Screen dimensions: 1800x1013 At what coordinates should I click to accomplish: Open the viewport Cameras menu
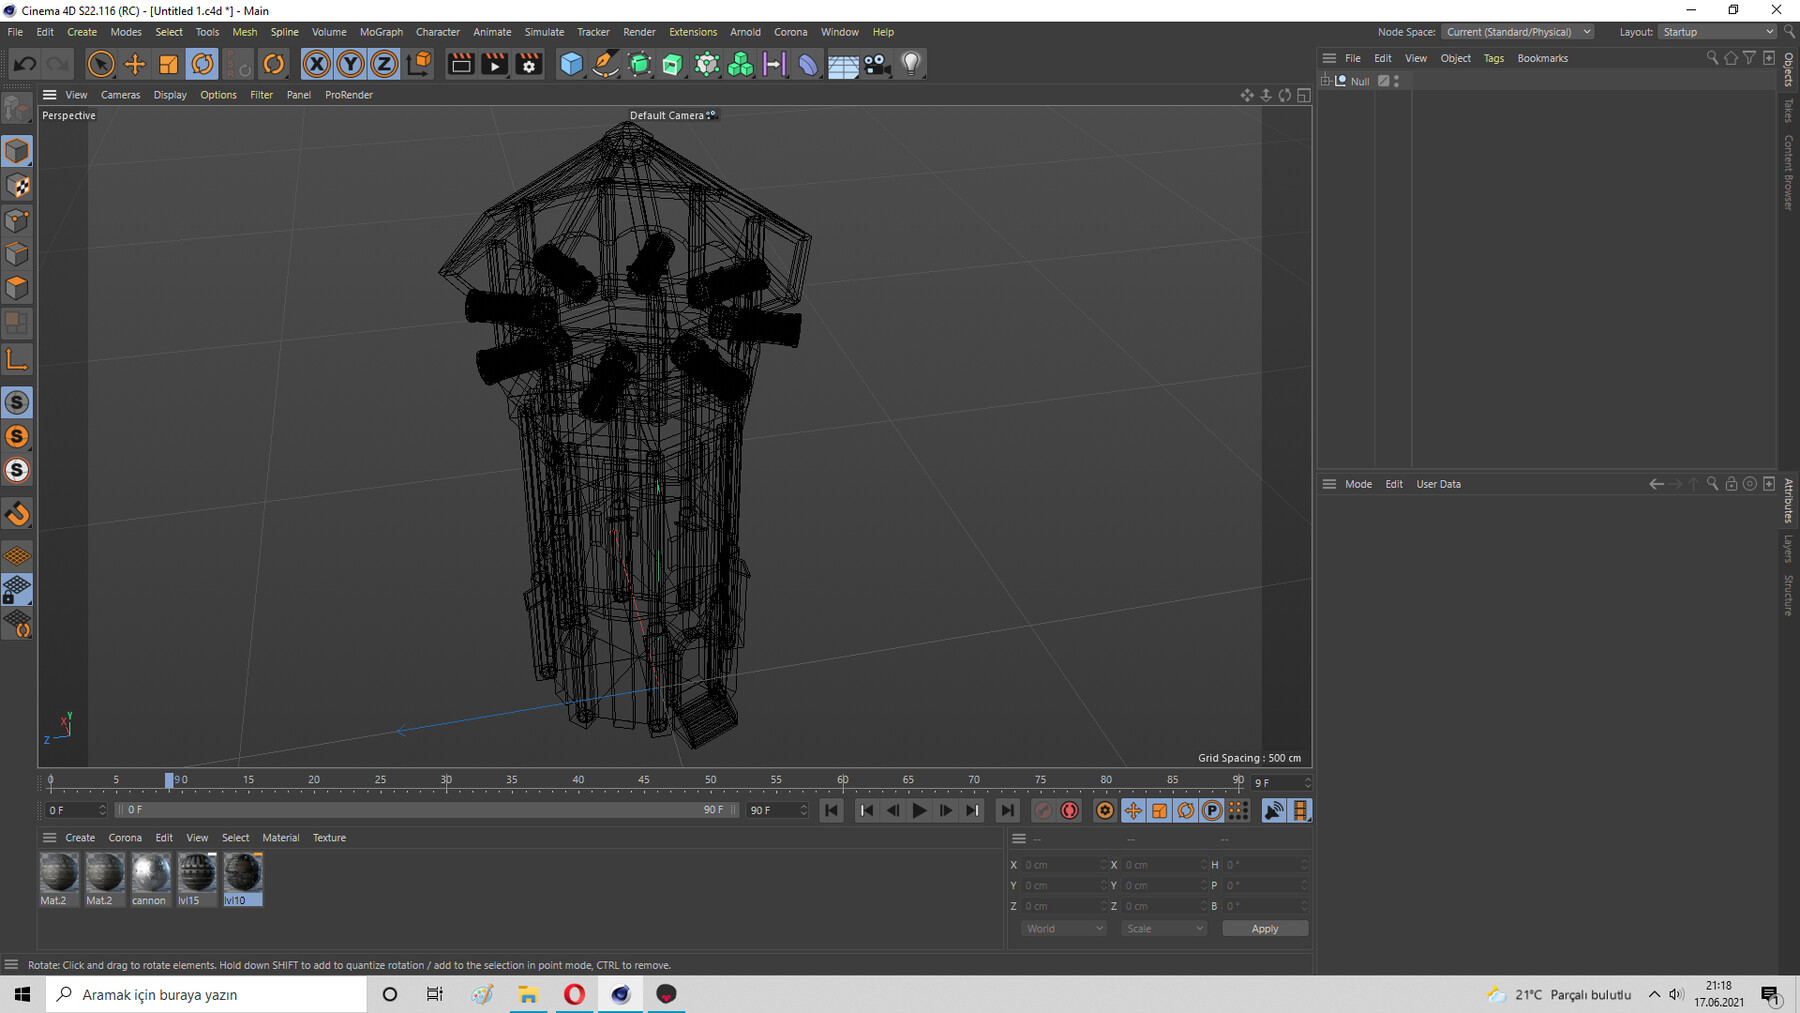[120, 95]
